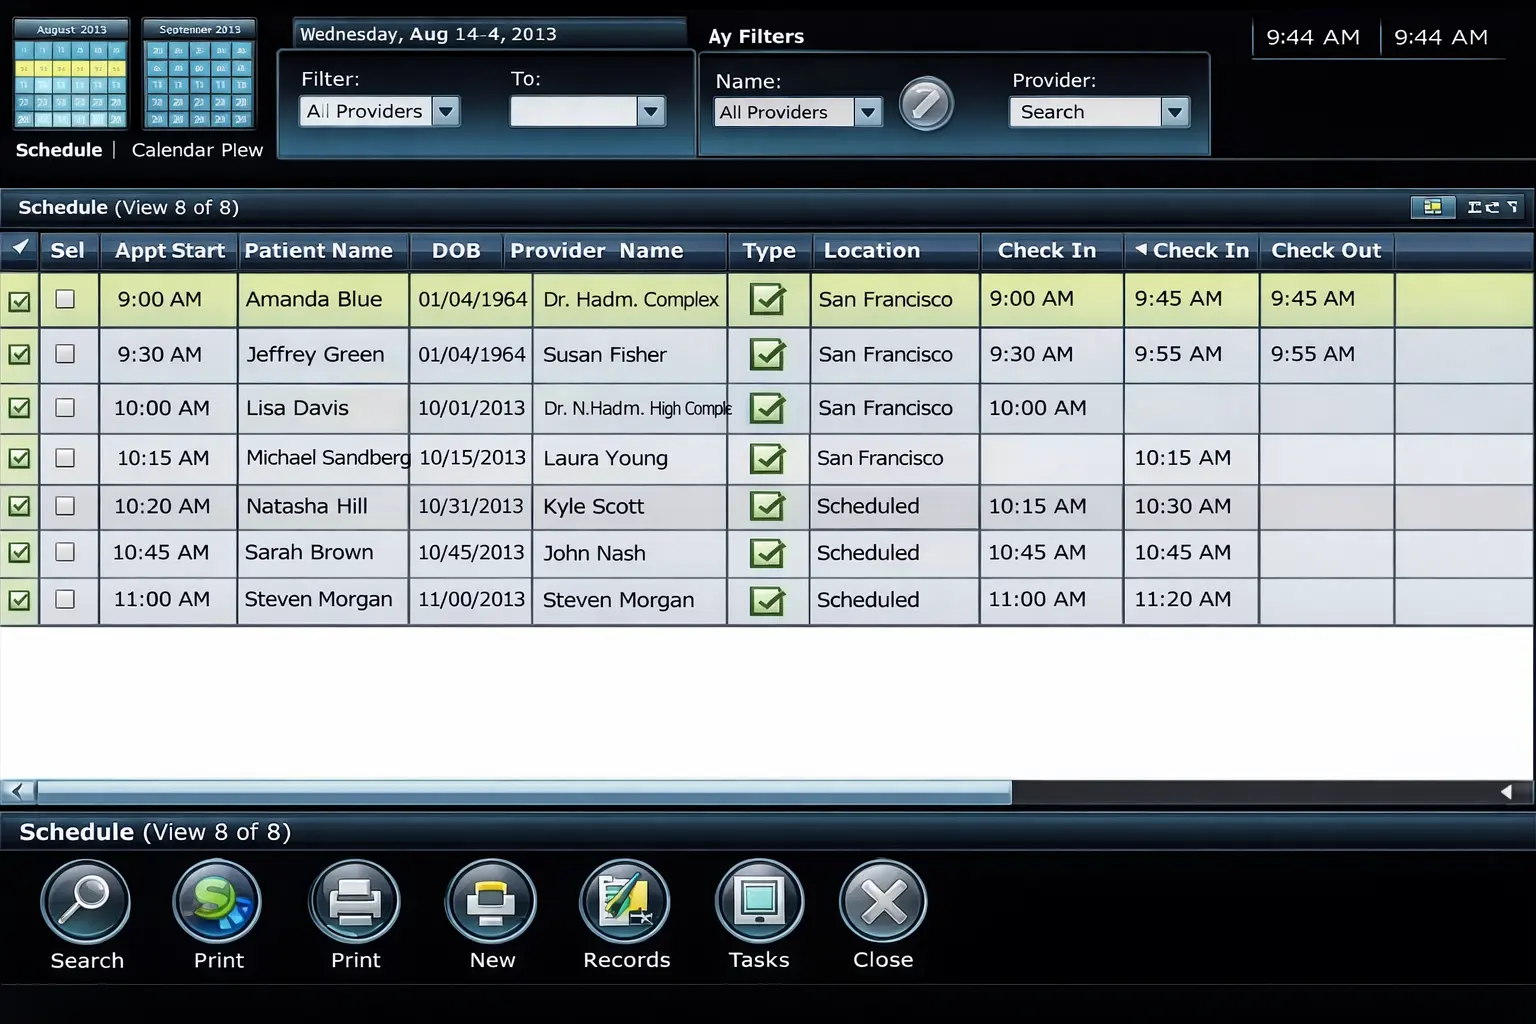Screen dimensions: 1536x1024
Task: Click inside the Provider Search field
Action: tap(1085, 112)
